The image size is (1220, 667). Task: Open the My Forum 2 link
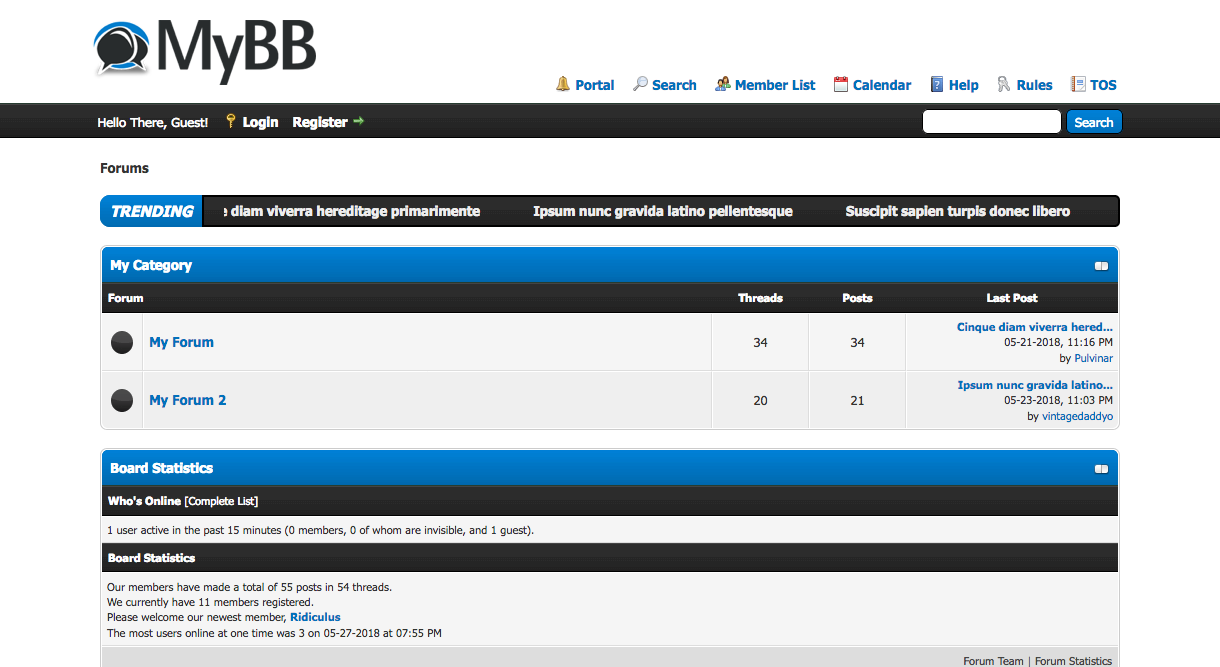(x=188, y=400)
